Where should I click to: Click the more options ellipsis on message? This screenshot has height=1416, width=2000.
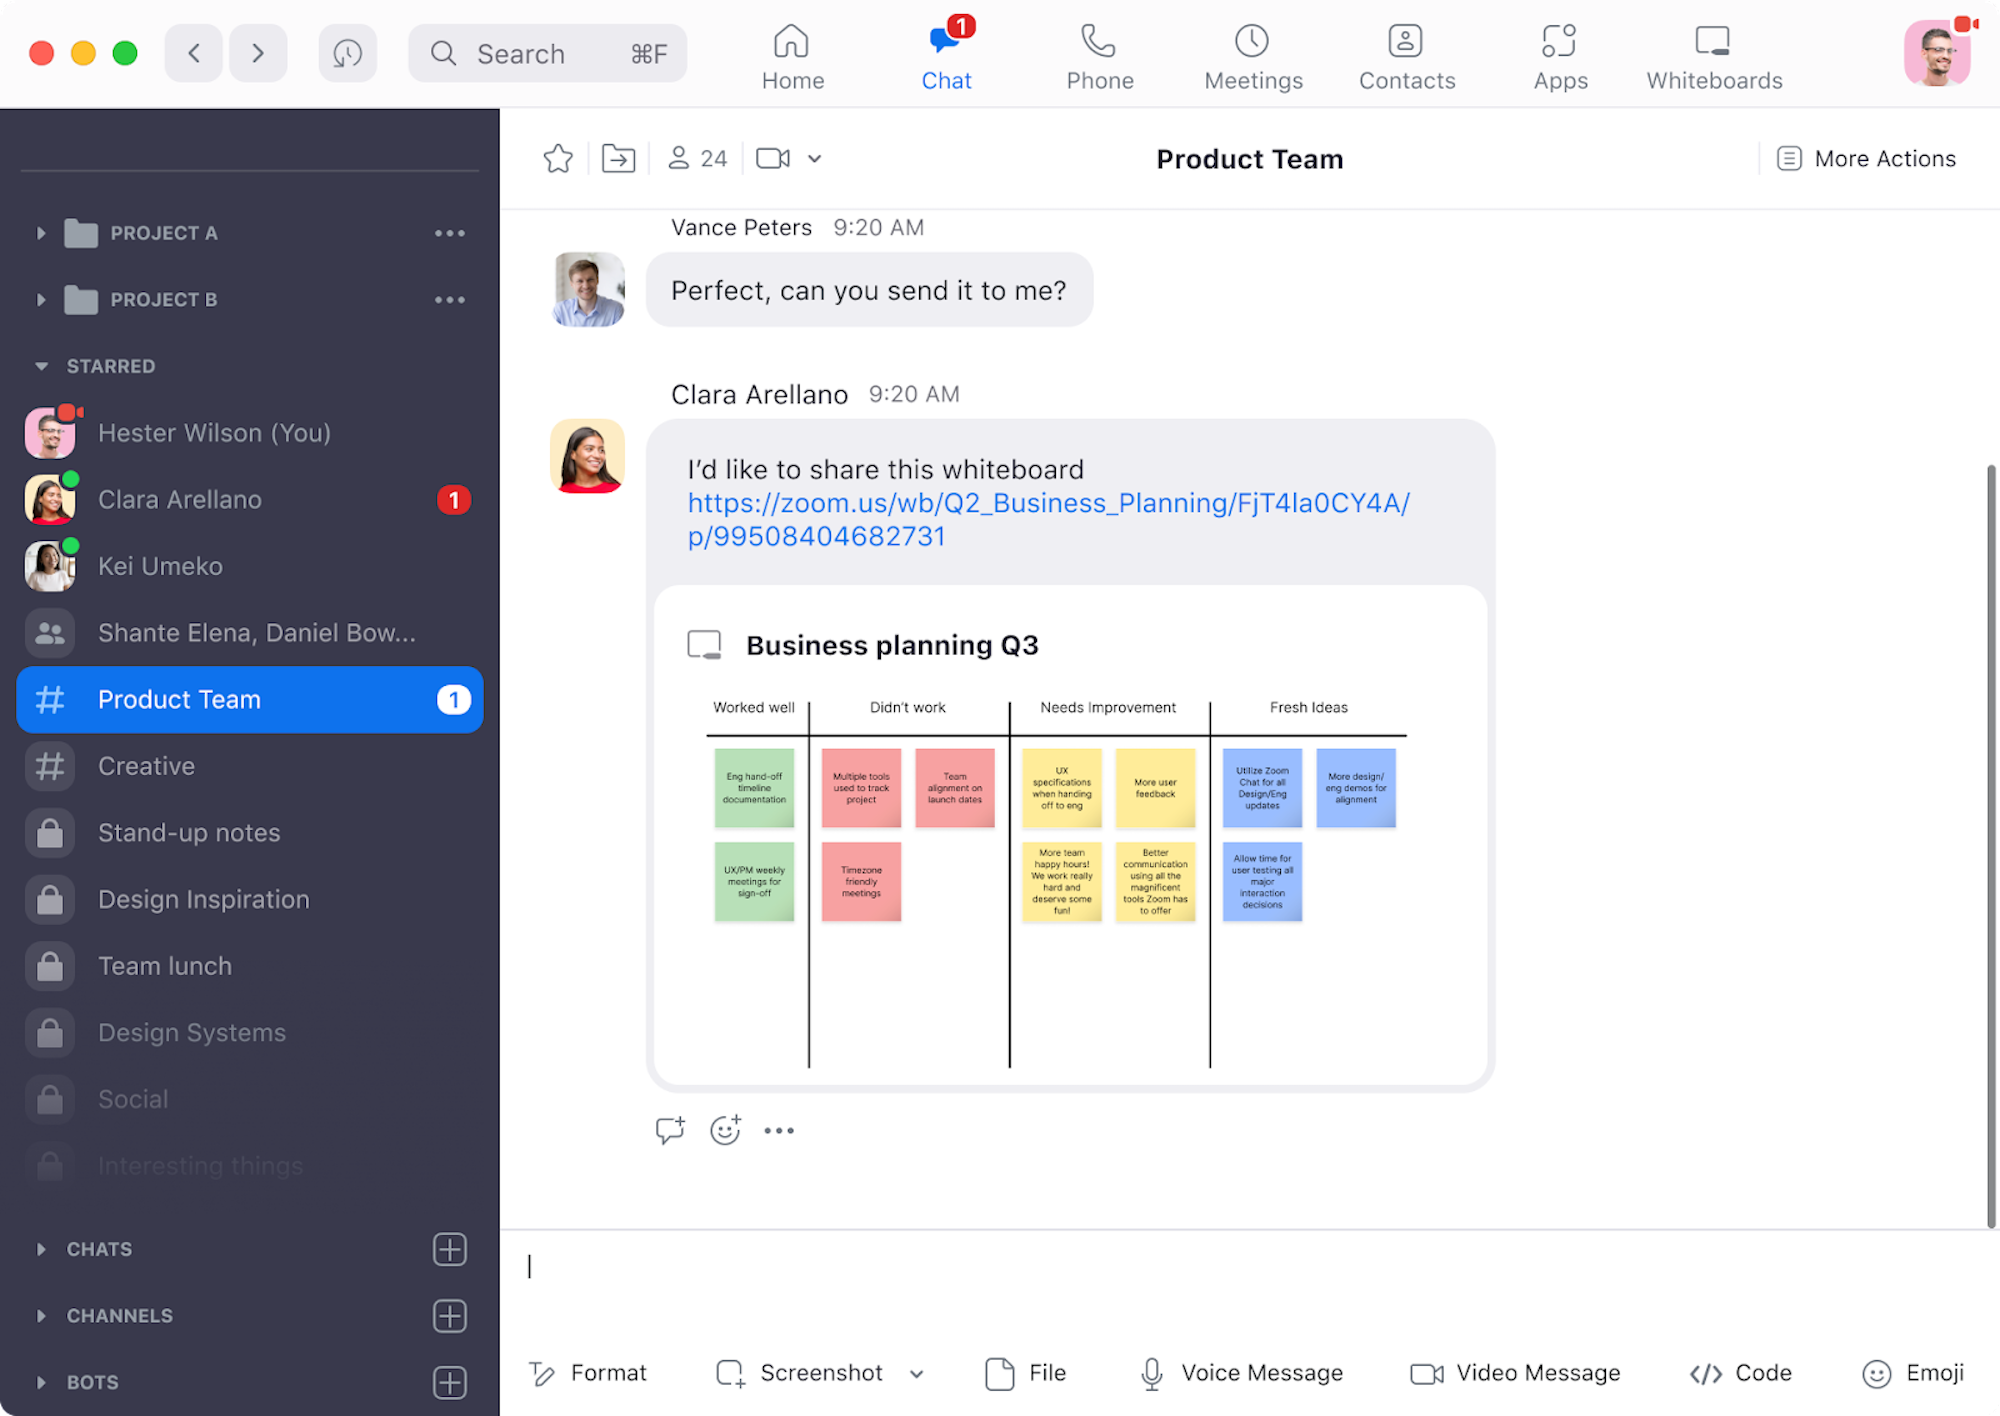pos(779,1131)
